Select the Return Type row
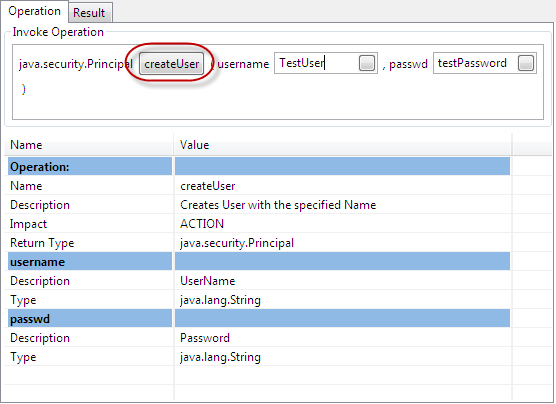 point(259,243)
